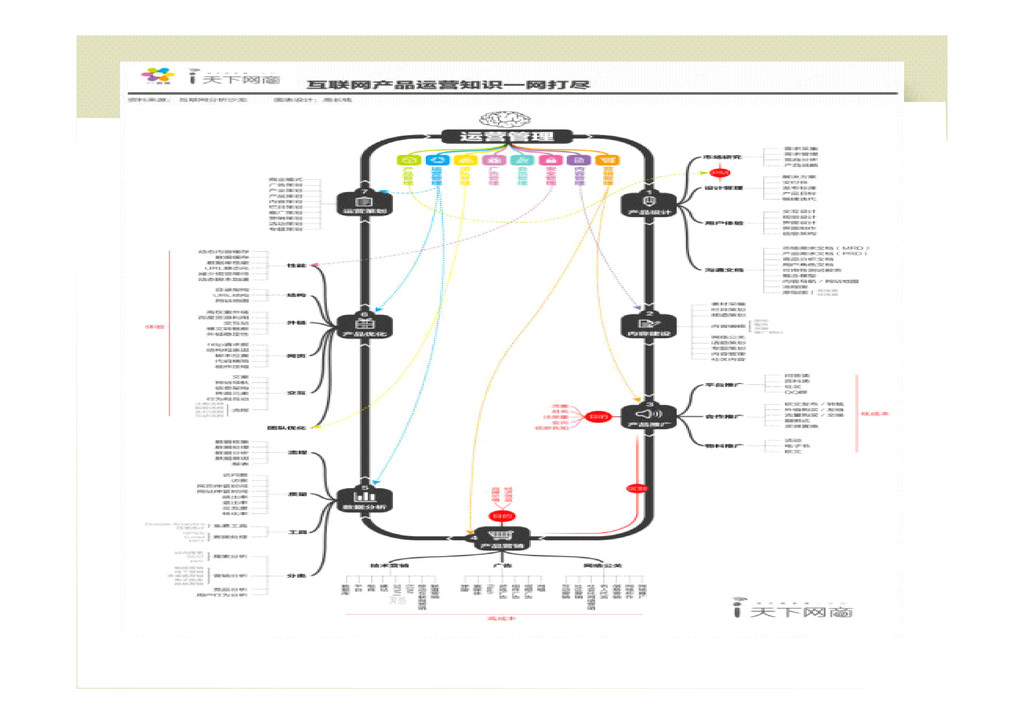The height and width of the screenshot is (724, 1024).
Task: Select node 2 内容建设 icon
Action: pyautogui.click(x=648, y=326)
